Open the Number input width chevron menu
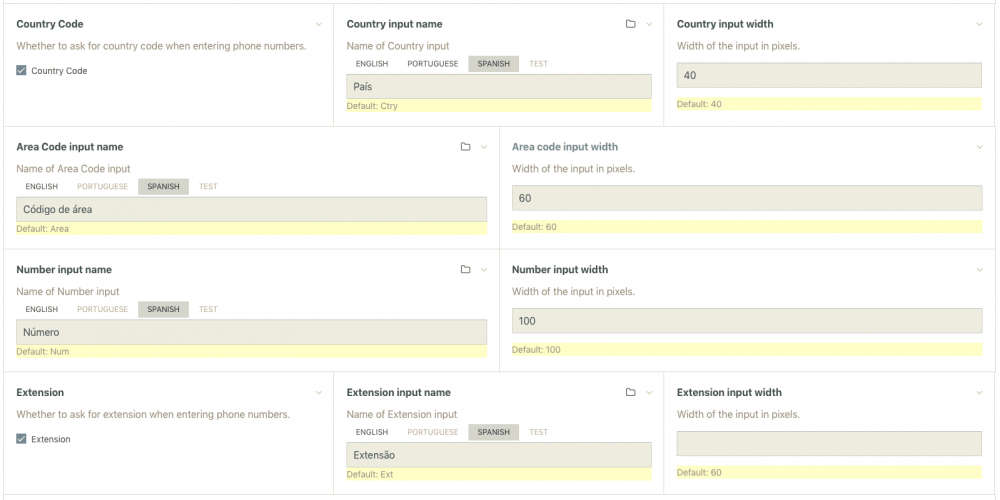Screen dimensions: 1000x500 click(979, 270)
